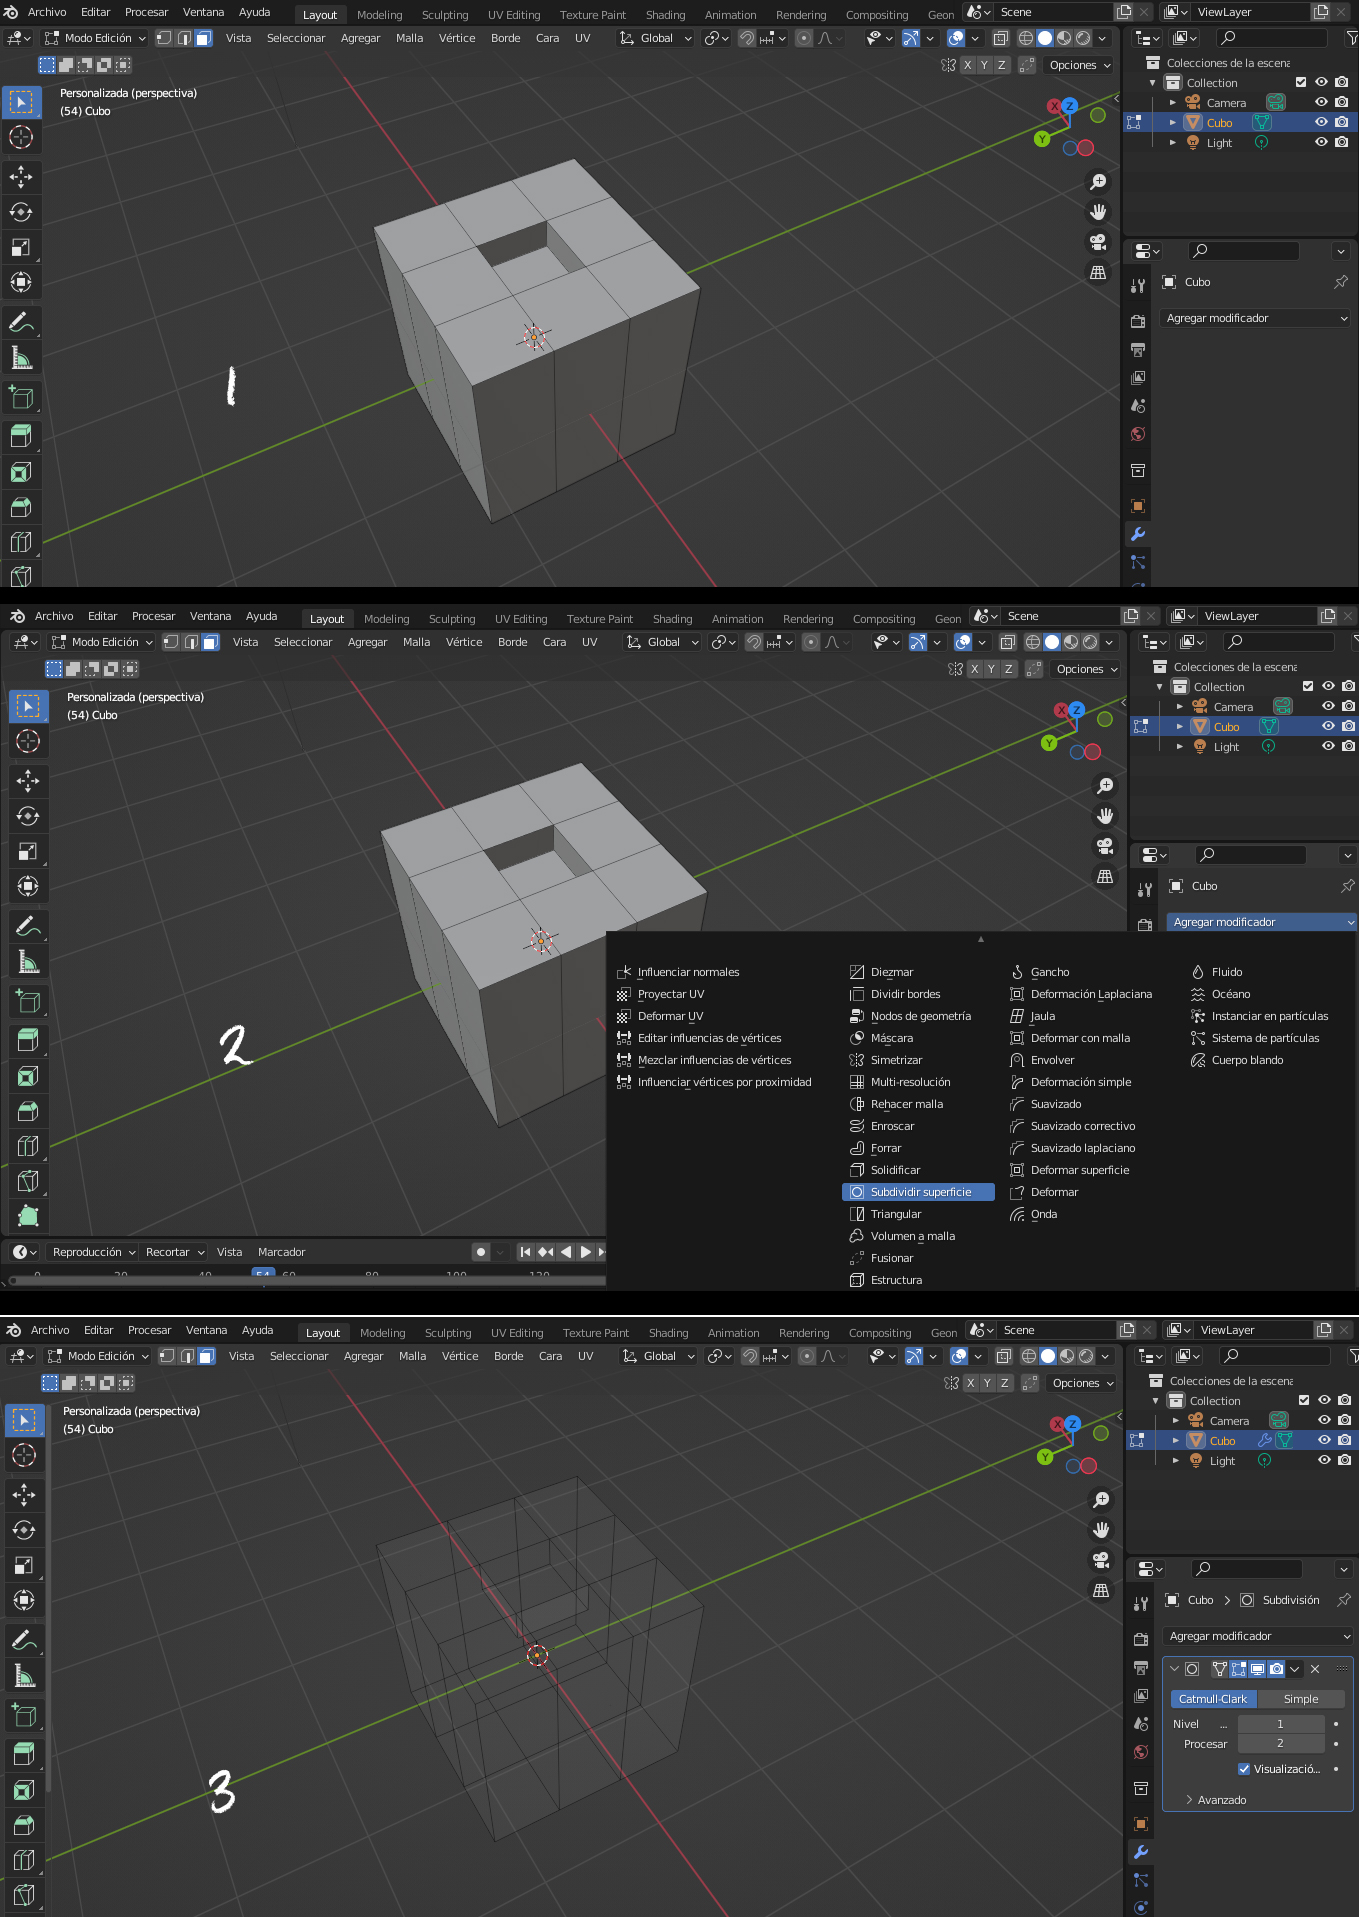Click the Nivel value field
This screenshot has width=1359, height=1917.
[1281, 1724]
